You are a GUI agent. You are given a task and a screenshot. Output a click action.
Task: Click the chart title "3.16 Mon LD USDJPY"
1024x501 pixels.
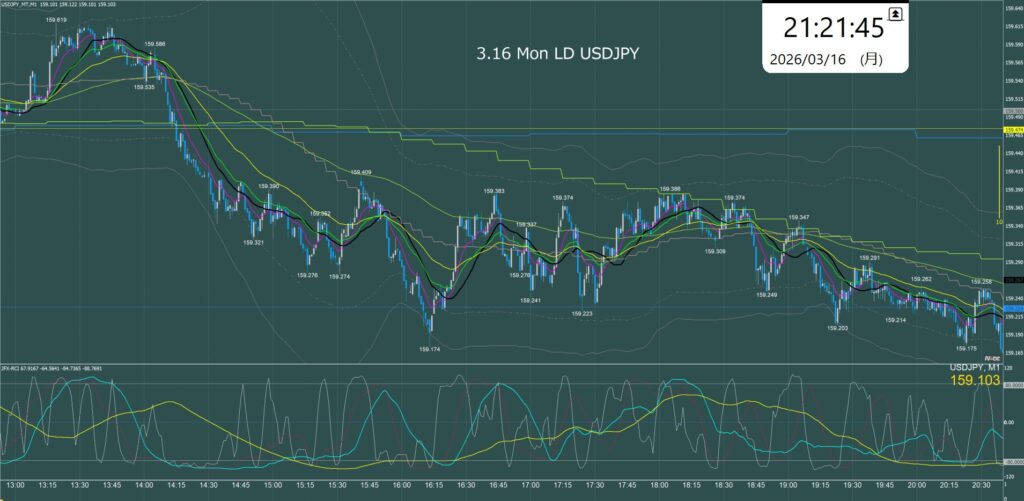(558, 54)
